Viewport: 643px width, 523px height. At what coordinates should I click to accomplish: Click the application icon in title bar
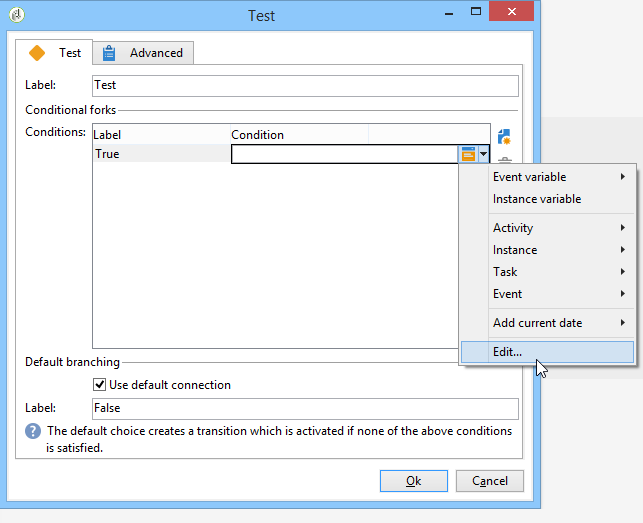click(x=17, y=15)
